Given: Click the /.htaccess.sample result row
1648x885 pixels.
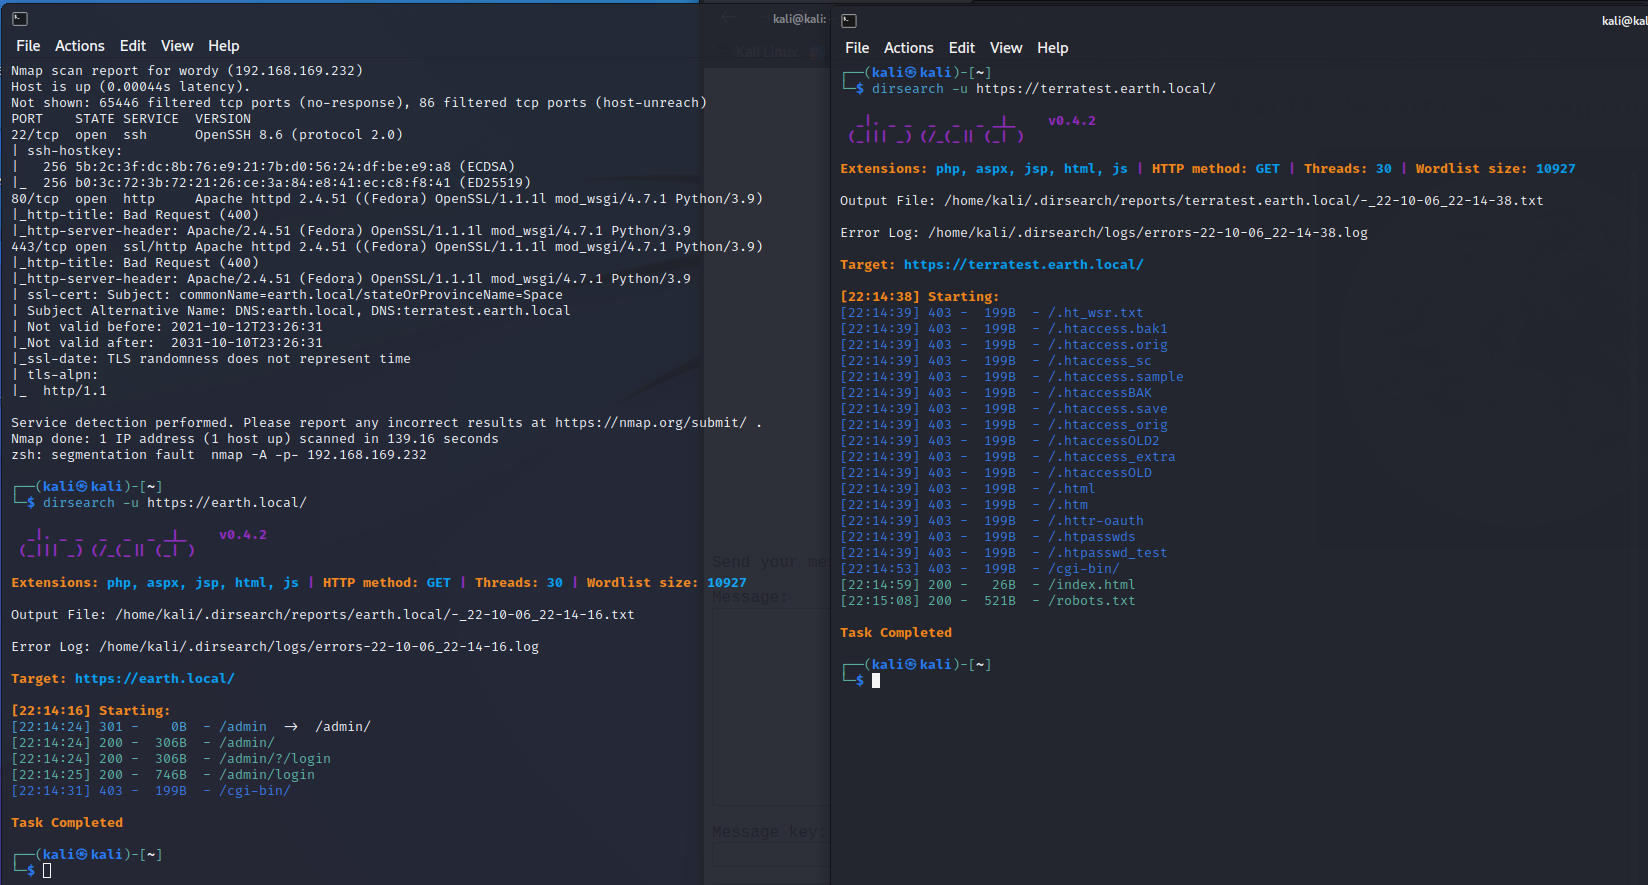Looking at the screenshot, I should [1012, 377].
